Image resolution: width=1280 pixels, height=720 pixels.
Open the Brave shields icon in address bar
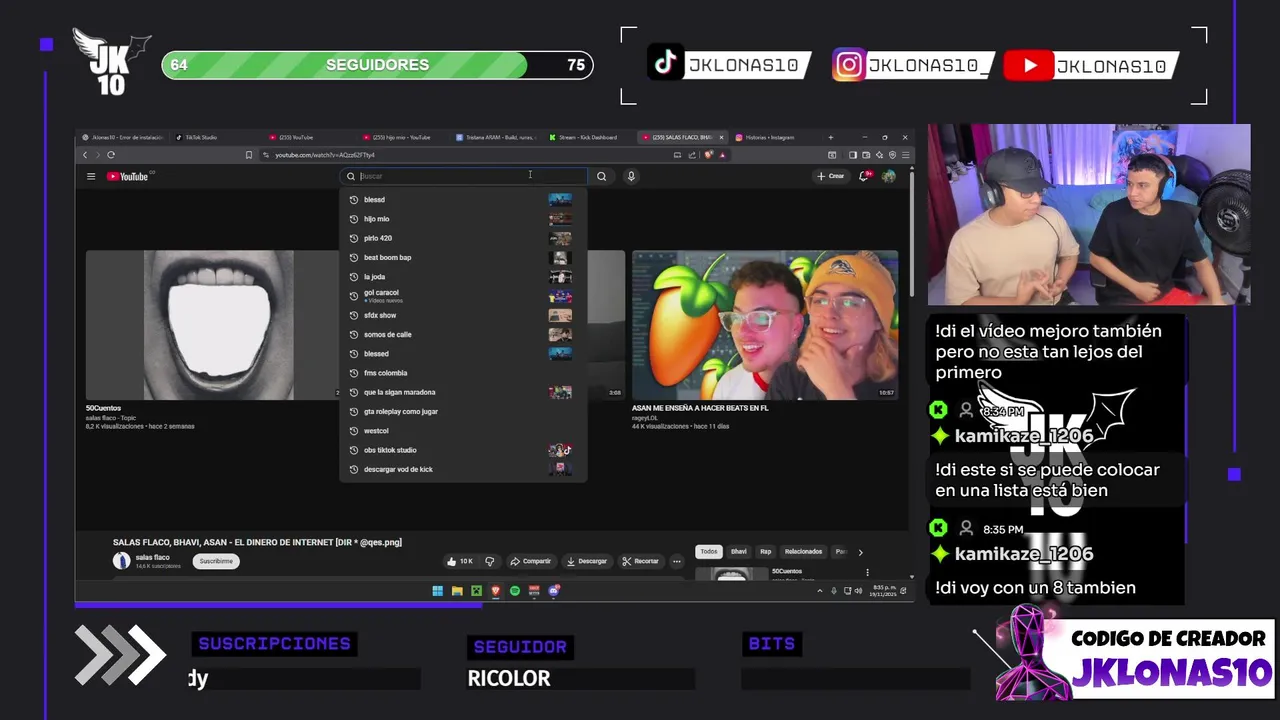708,155
